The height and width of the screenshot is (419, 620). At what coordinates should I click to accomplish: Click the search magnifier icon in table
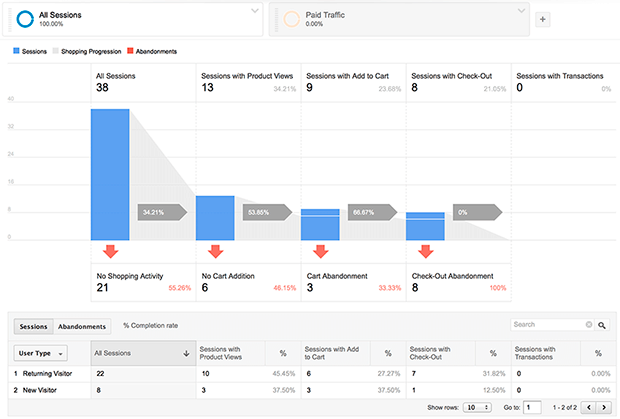tap(602, 325)
